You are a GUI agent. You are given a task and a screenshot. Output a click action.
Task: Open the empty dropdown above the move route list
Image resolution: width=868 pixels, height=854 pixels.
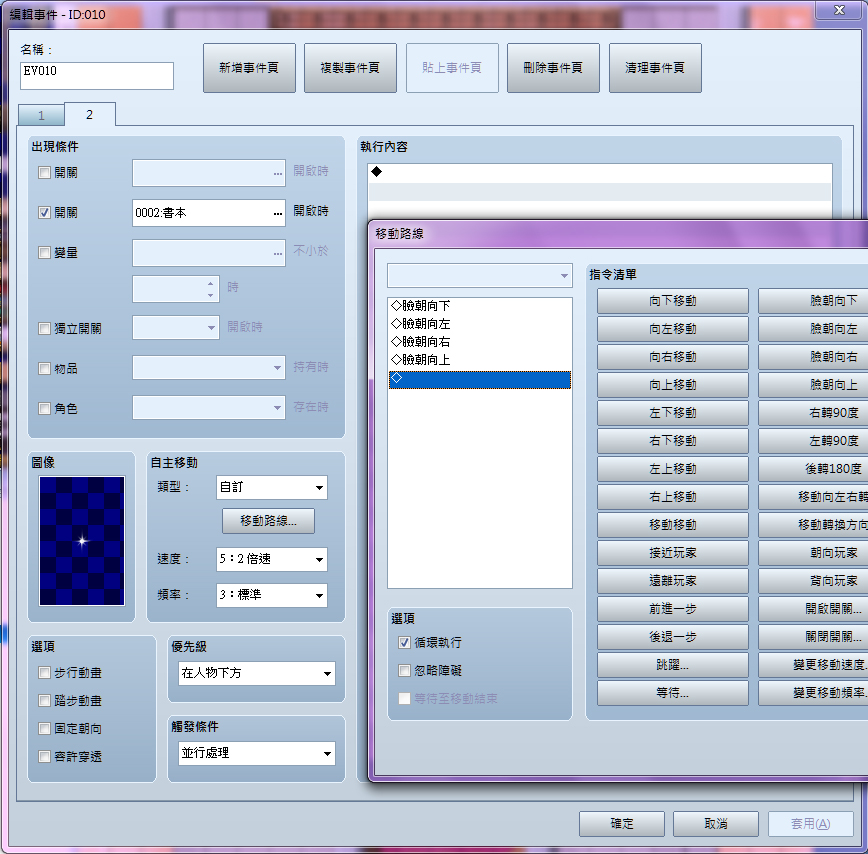coord(479,276)
